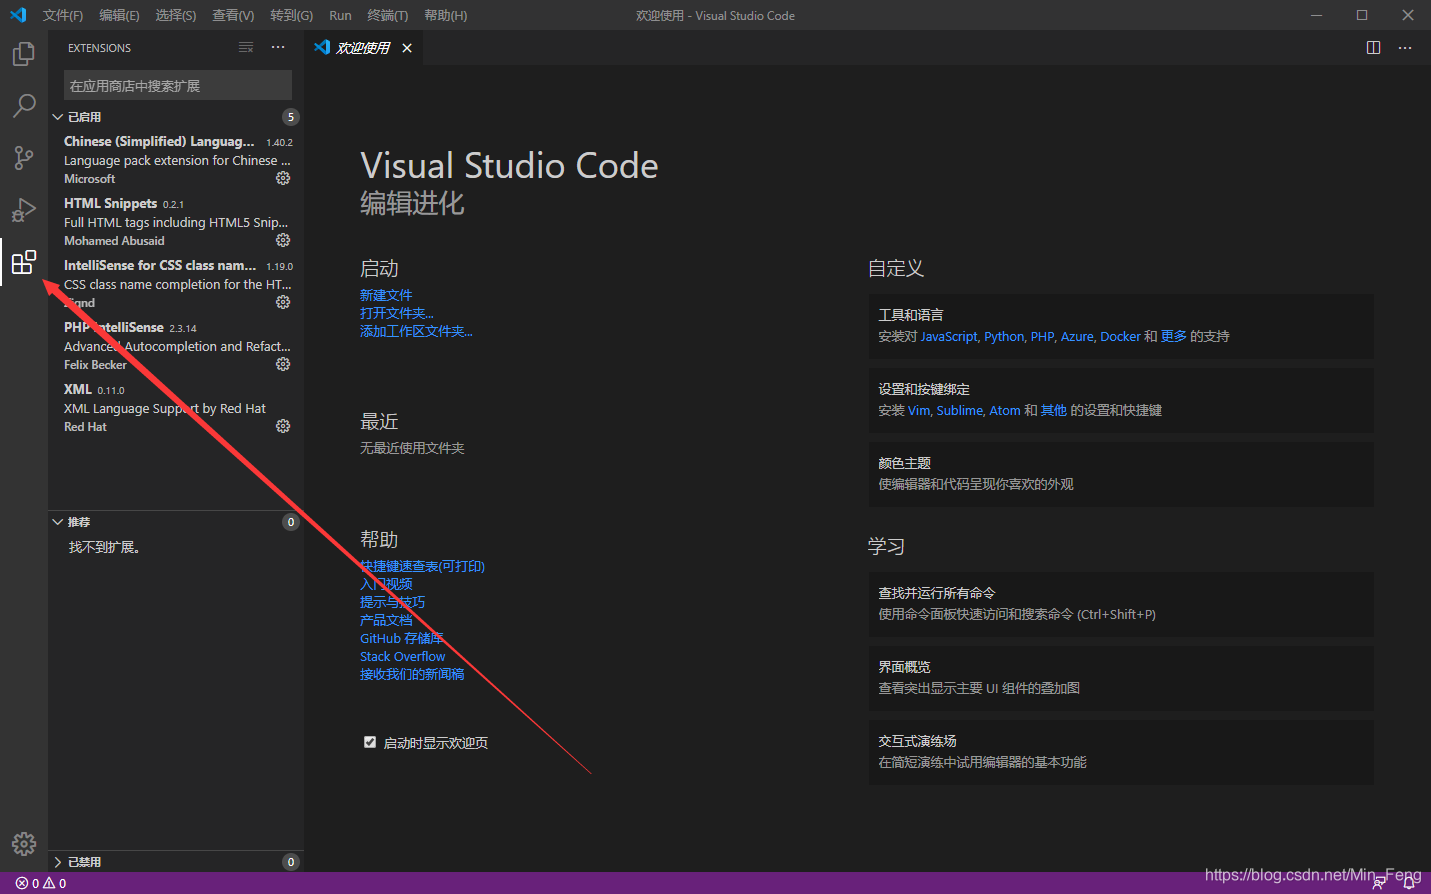Open the 界面概览 interface overview card
The image size is (1431, 894).
(x=1121, y=678)
